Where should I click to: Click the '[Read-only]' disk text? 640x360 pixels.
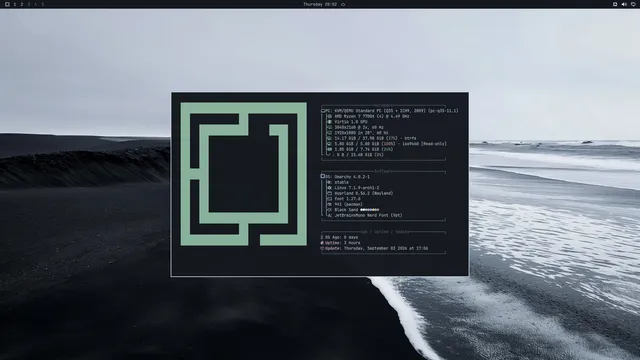coord(434,144)
